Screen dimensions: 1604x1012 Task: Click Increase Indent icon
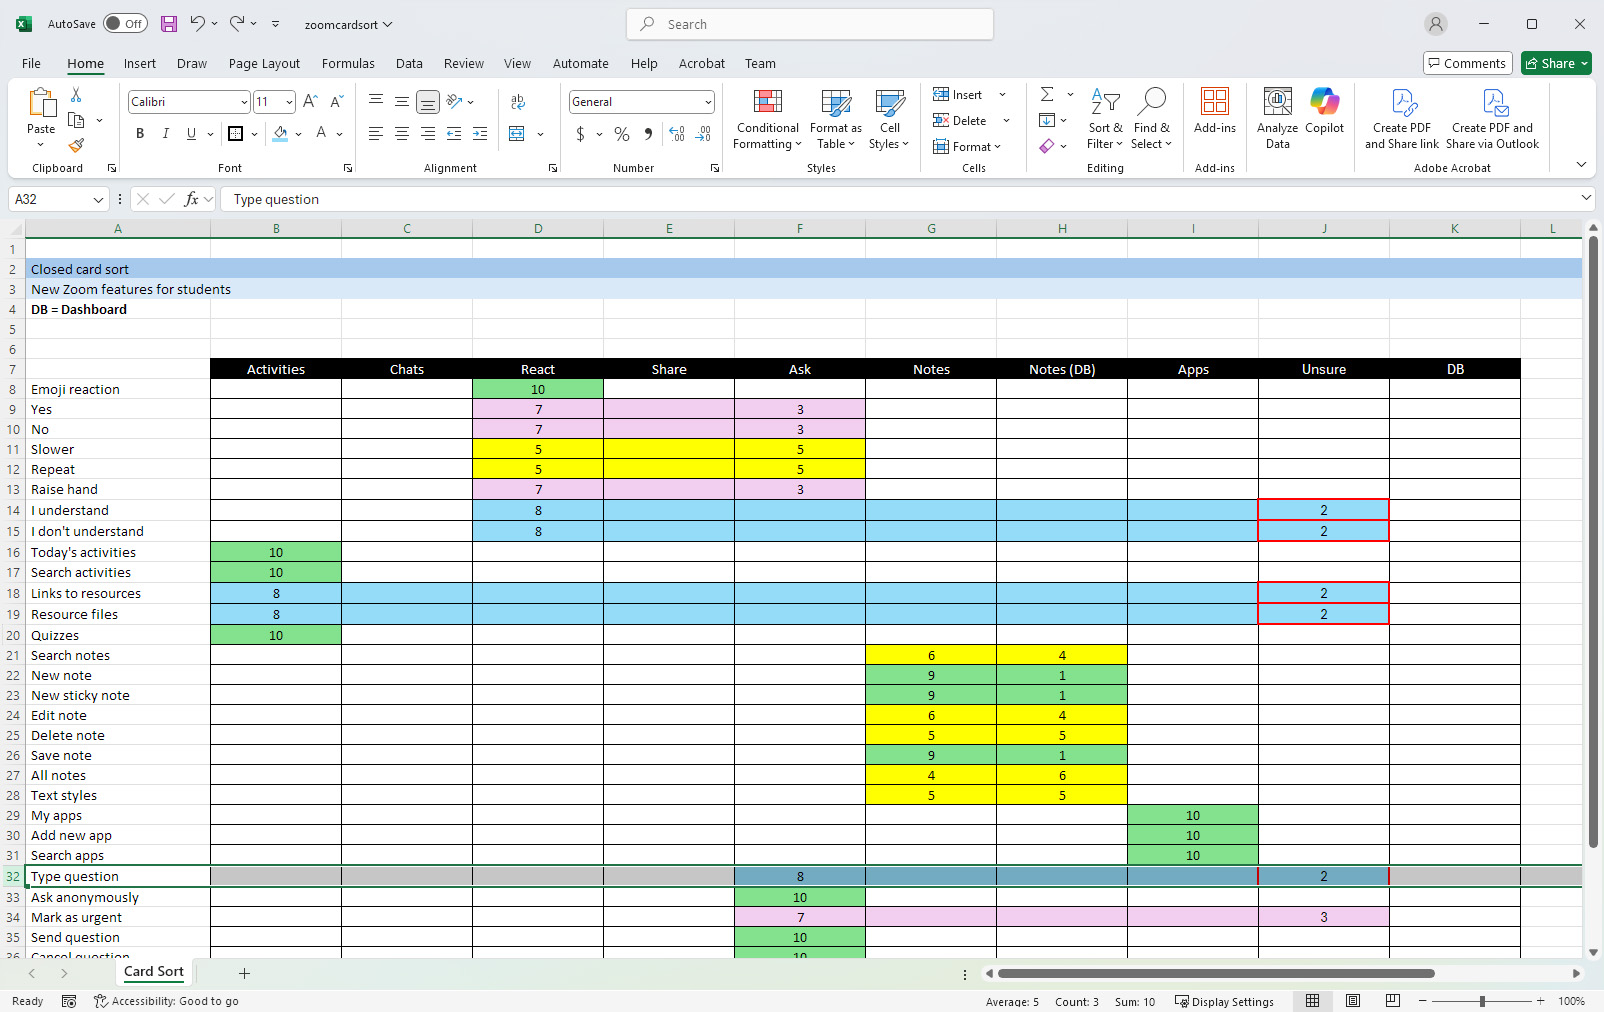tap(480, 133)
